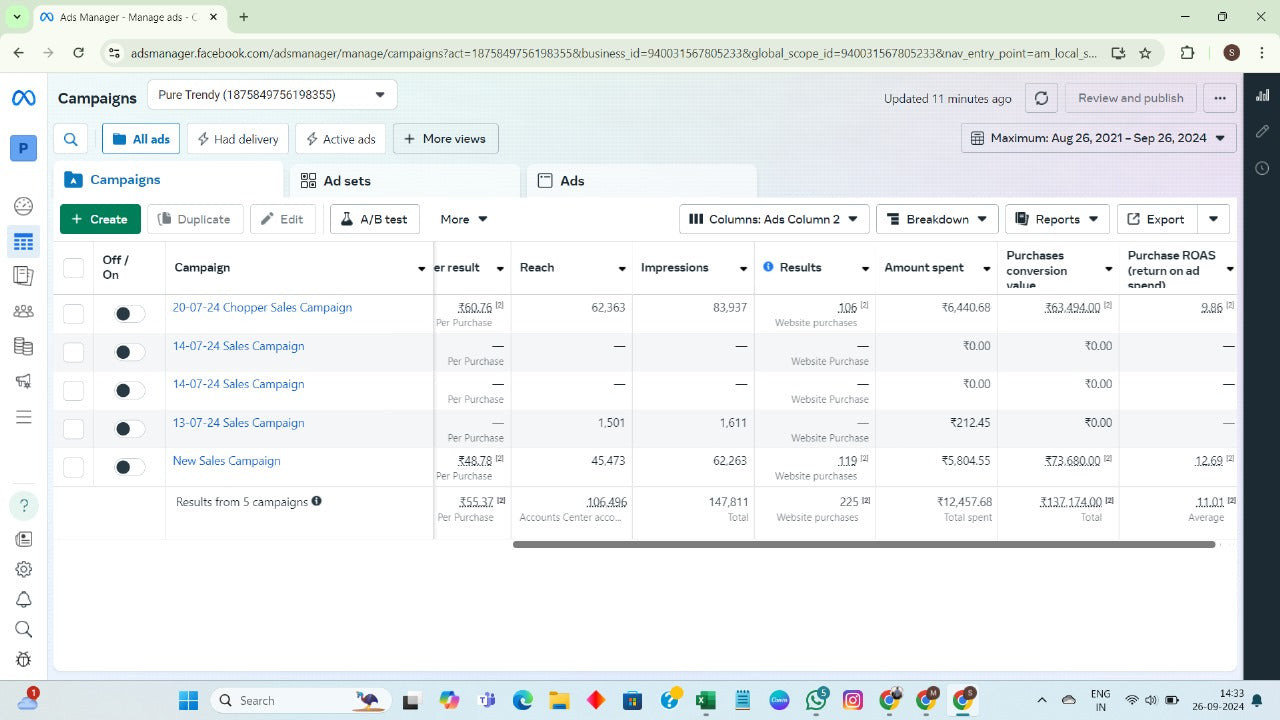
Task: Open the 13-07-24 Sales Campaign link
Action: pos(238,423)
